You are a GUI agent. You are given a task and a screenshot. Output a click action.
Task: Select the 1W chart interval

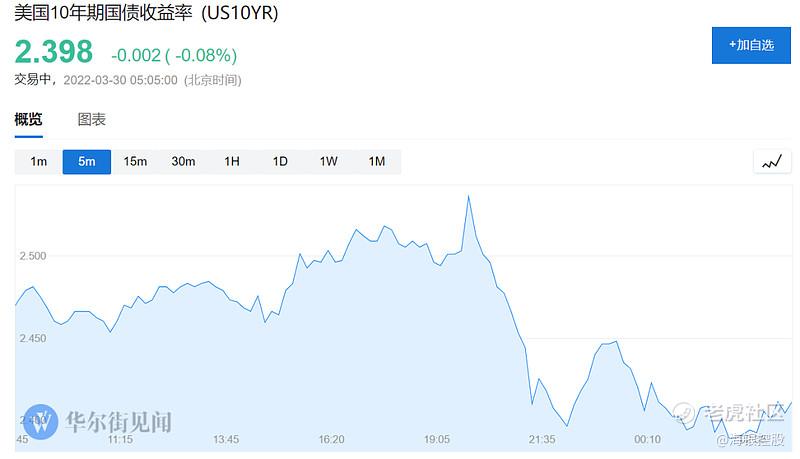coord(329,162)
